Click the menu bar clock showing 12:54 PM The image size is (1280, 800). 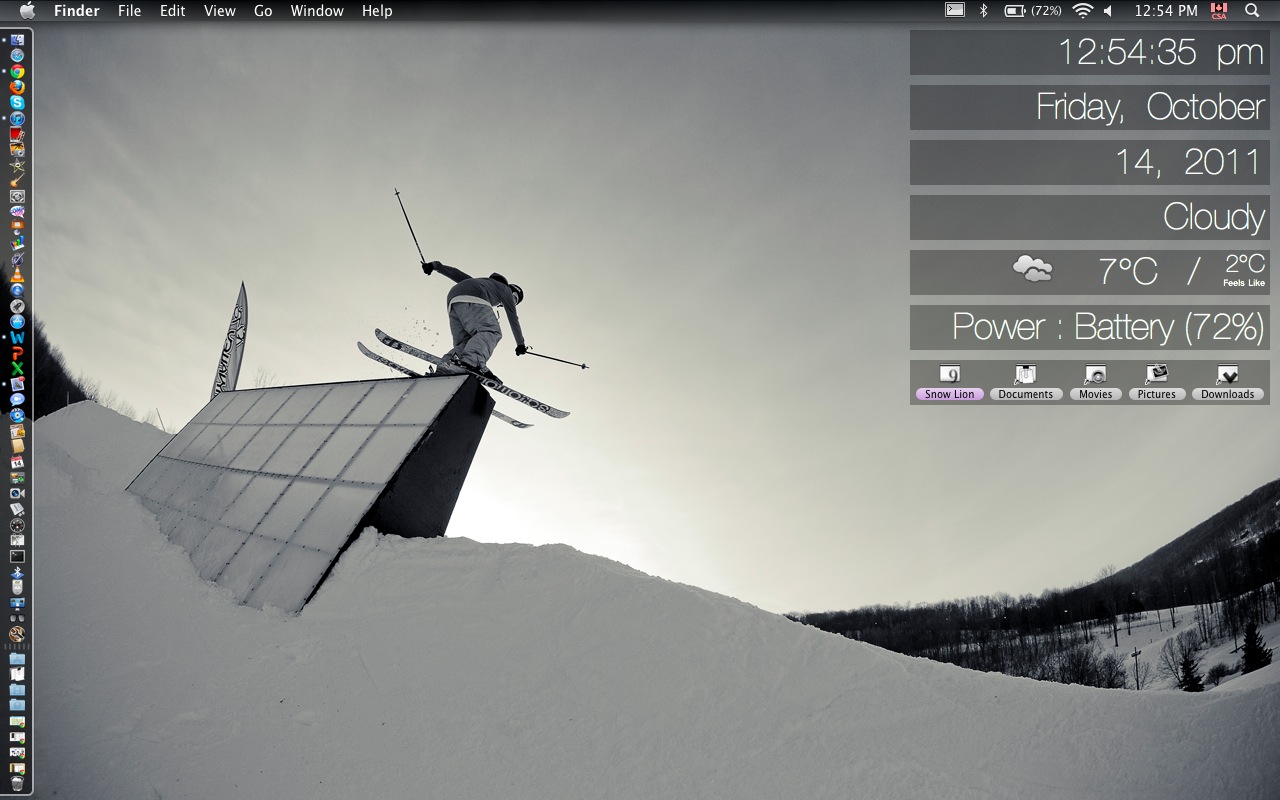coord(1165,11)
